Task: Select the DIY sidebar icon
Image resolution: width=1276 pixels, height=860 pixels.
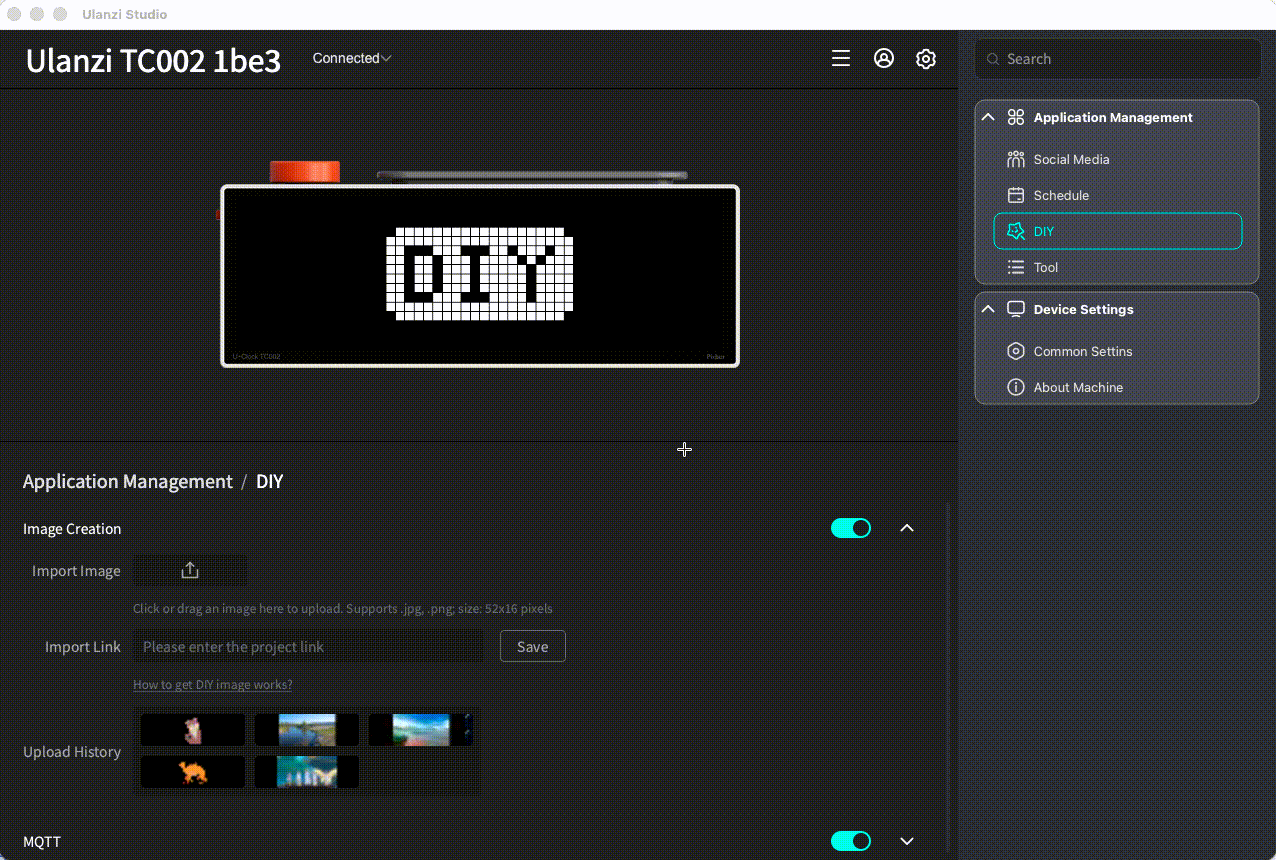Action: click(x=1016, y=231)
